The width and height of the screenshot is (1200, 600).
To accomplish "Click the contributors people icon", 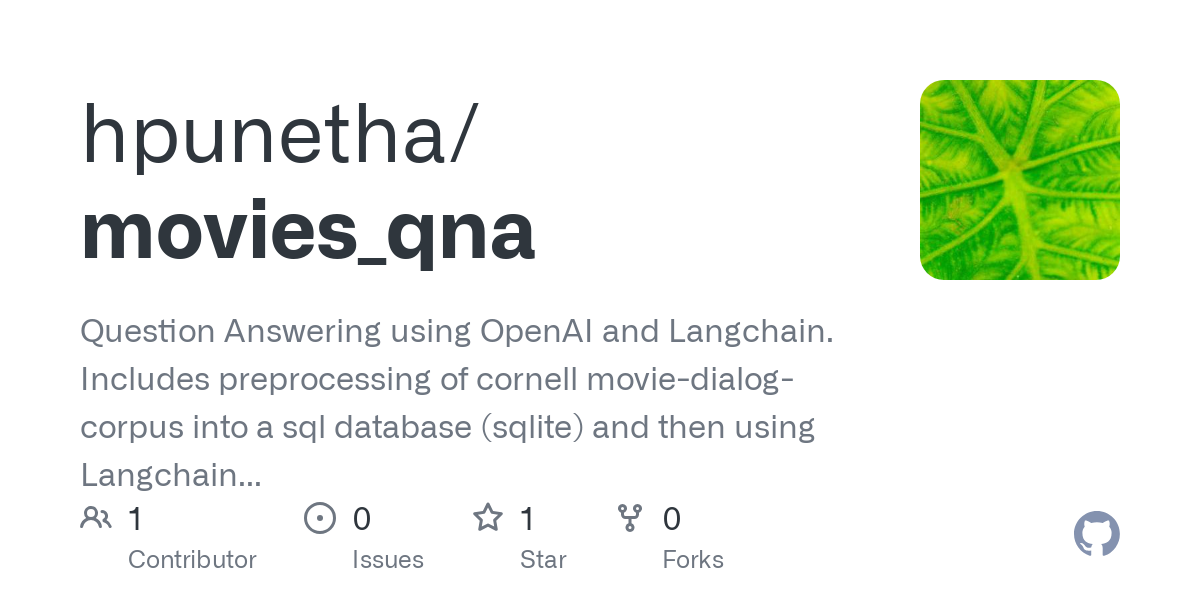I will 96,518.
